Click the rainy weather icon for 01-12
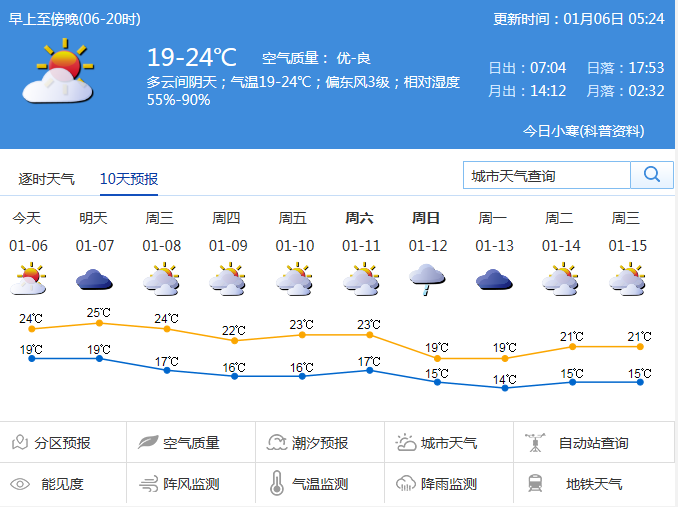Viewport: 678px width, 507px height. tap(427, 279)
